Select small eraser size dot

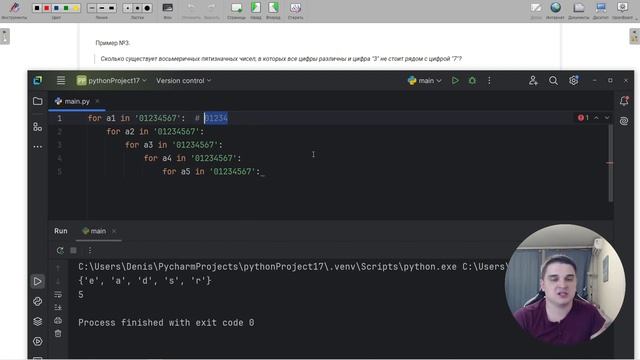tap(127, 8)
